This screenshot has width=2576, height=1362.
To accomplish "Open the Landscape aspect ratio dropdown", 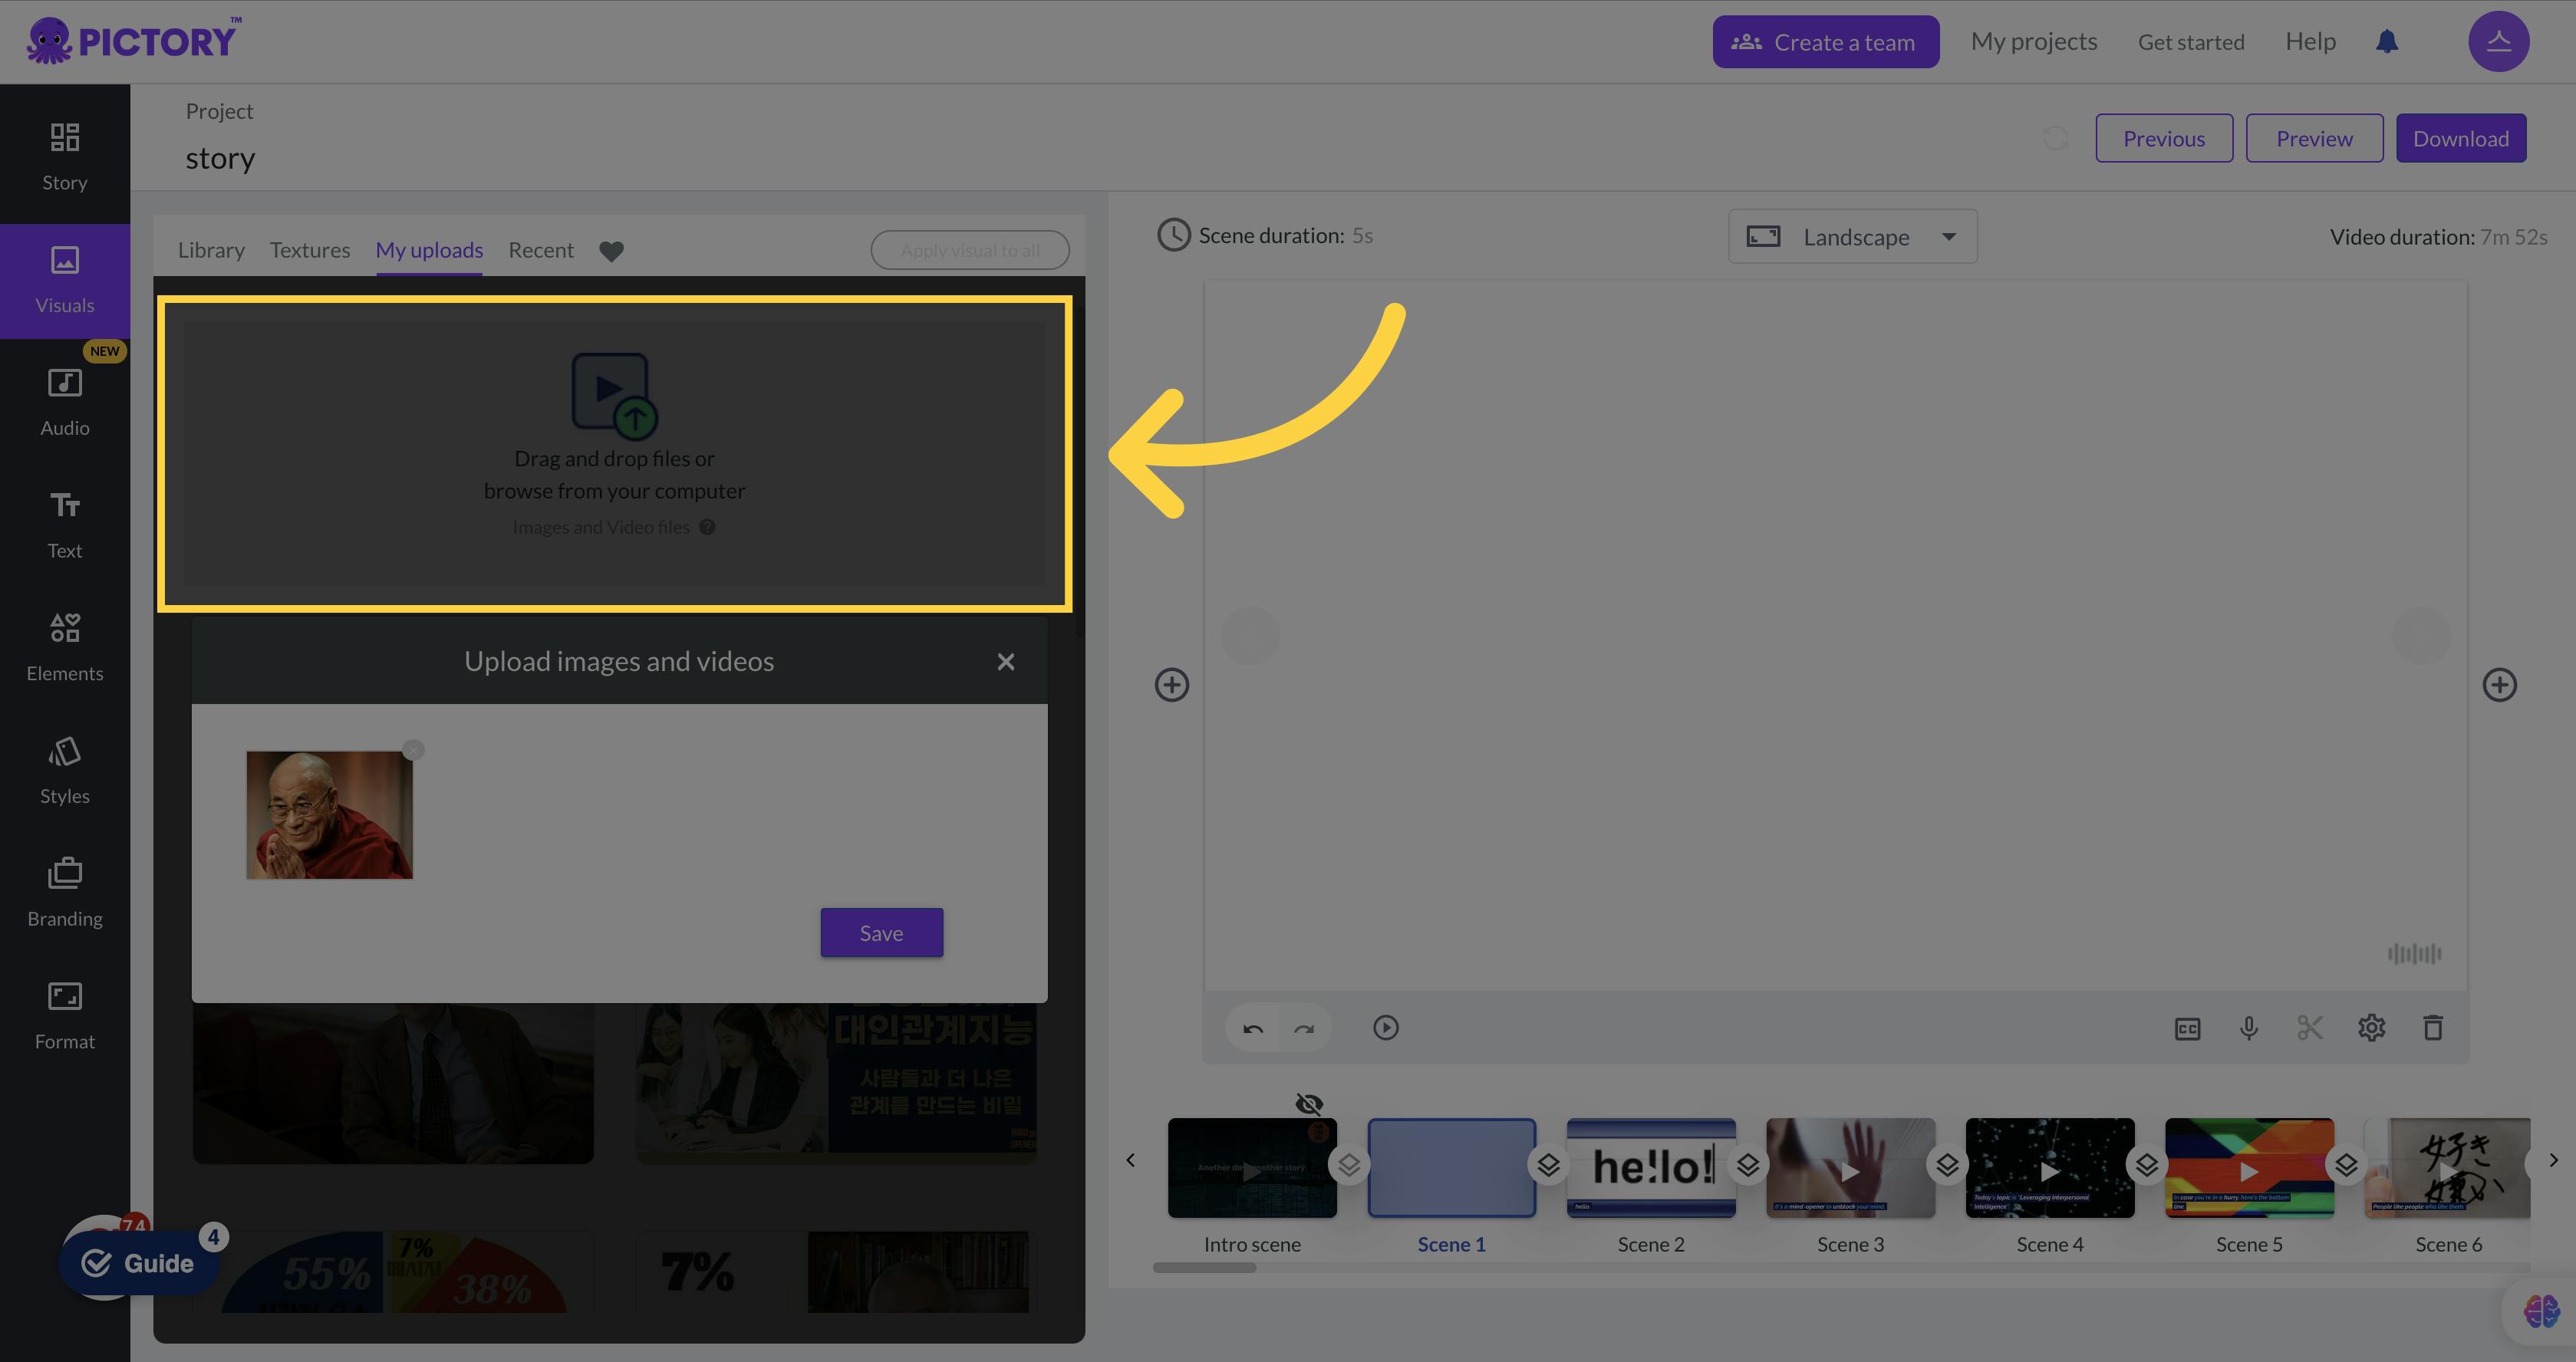I will [1852, 237].
